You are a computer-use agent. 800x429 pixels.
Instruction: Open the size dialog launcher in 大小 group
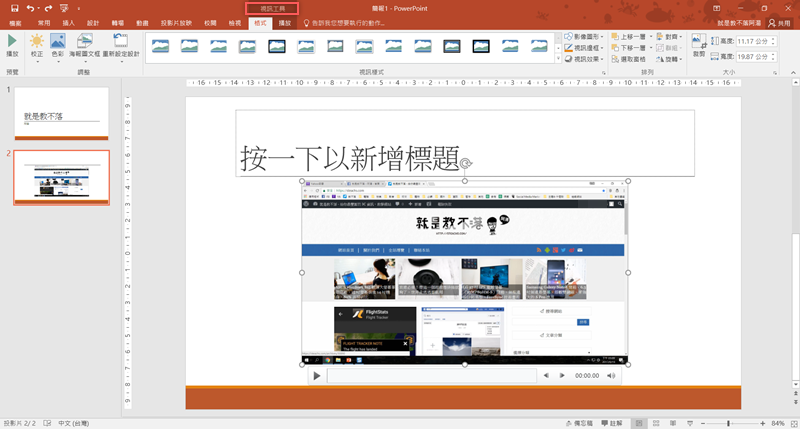[775, 73]
